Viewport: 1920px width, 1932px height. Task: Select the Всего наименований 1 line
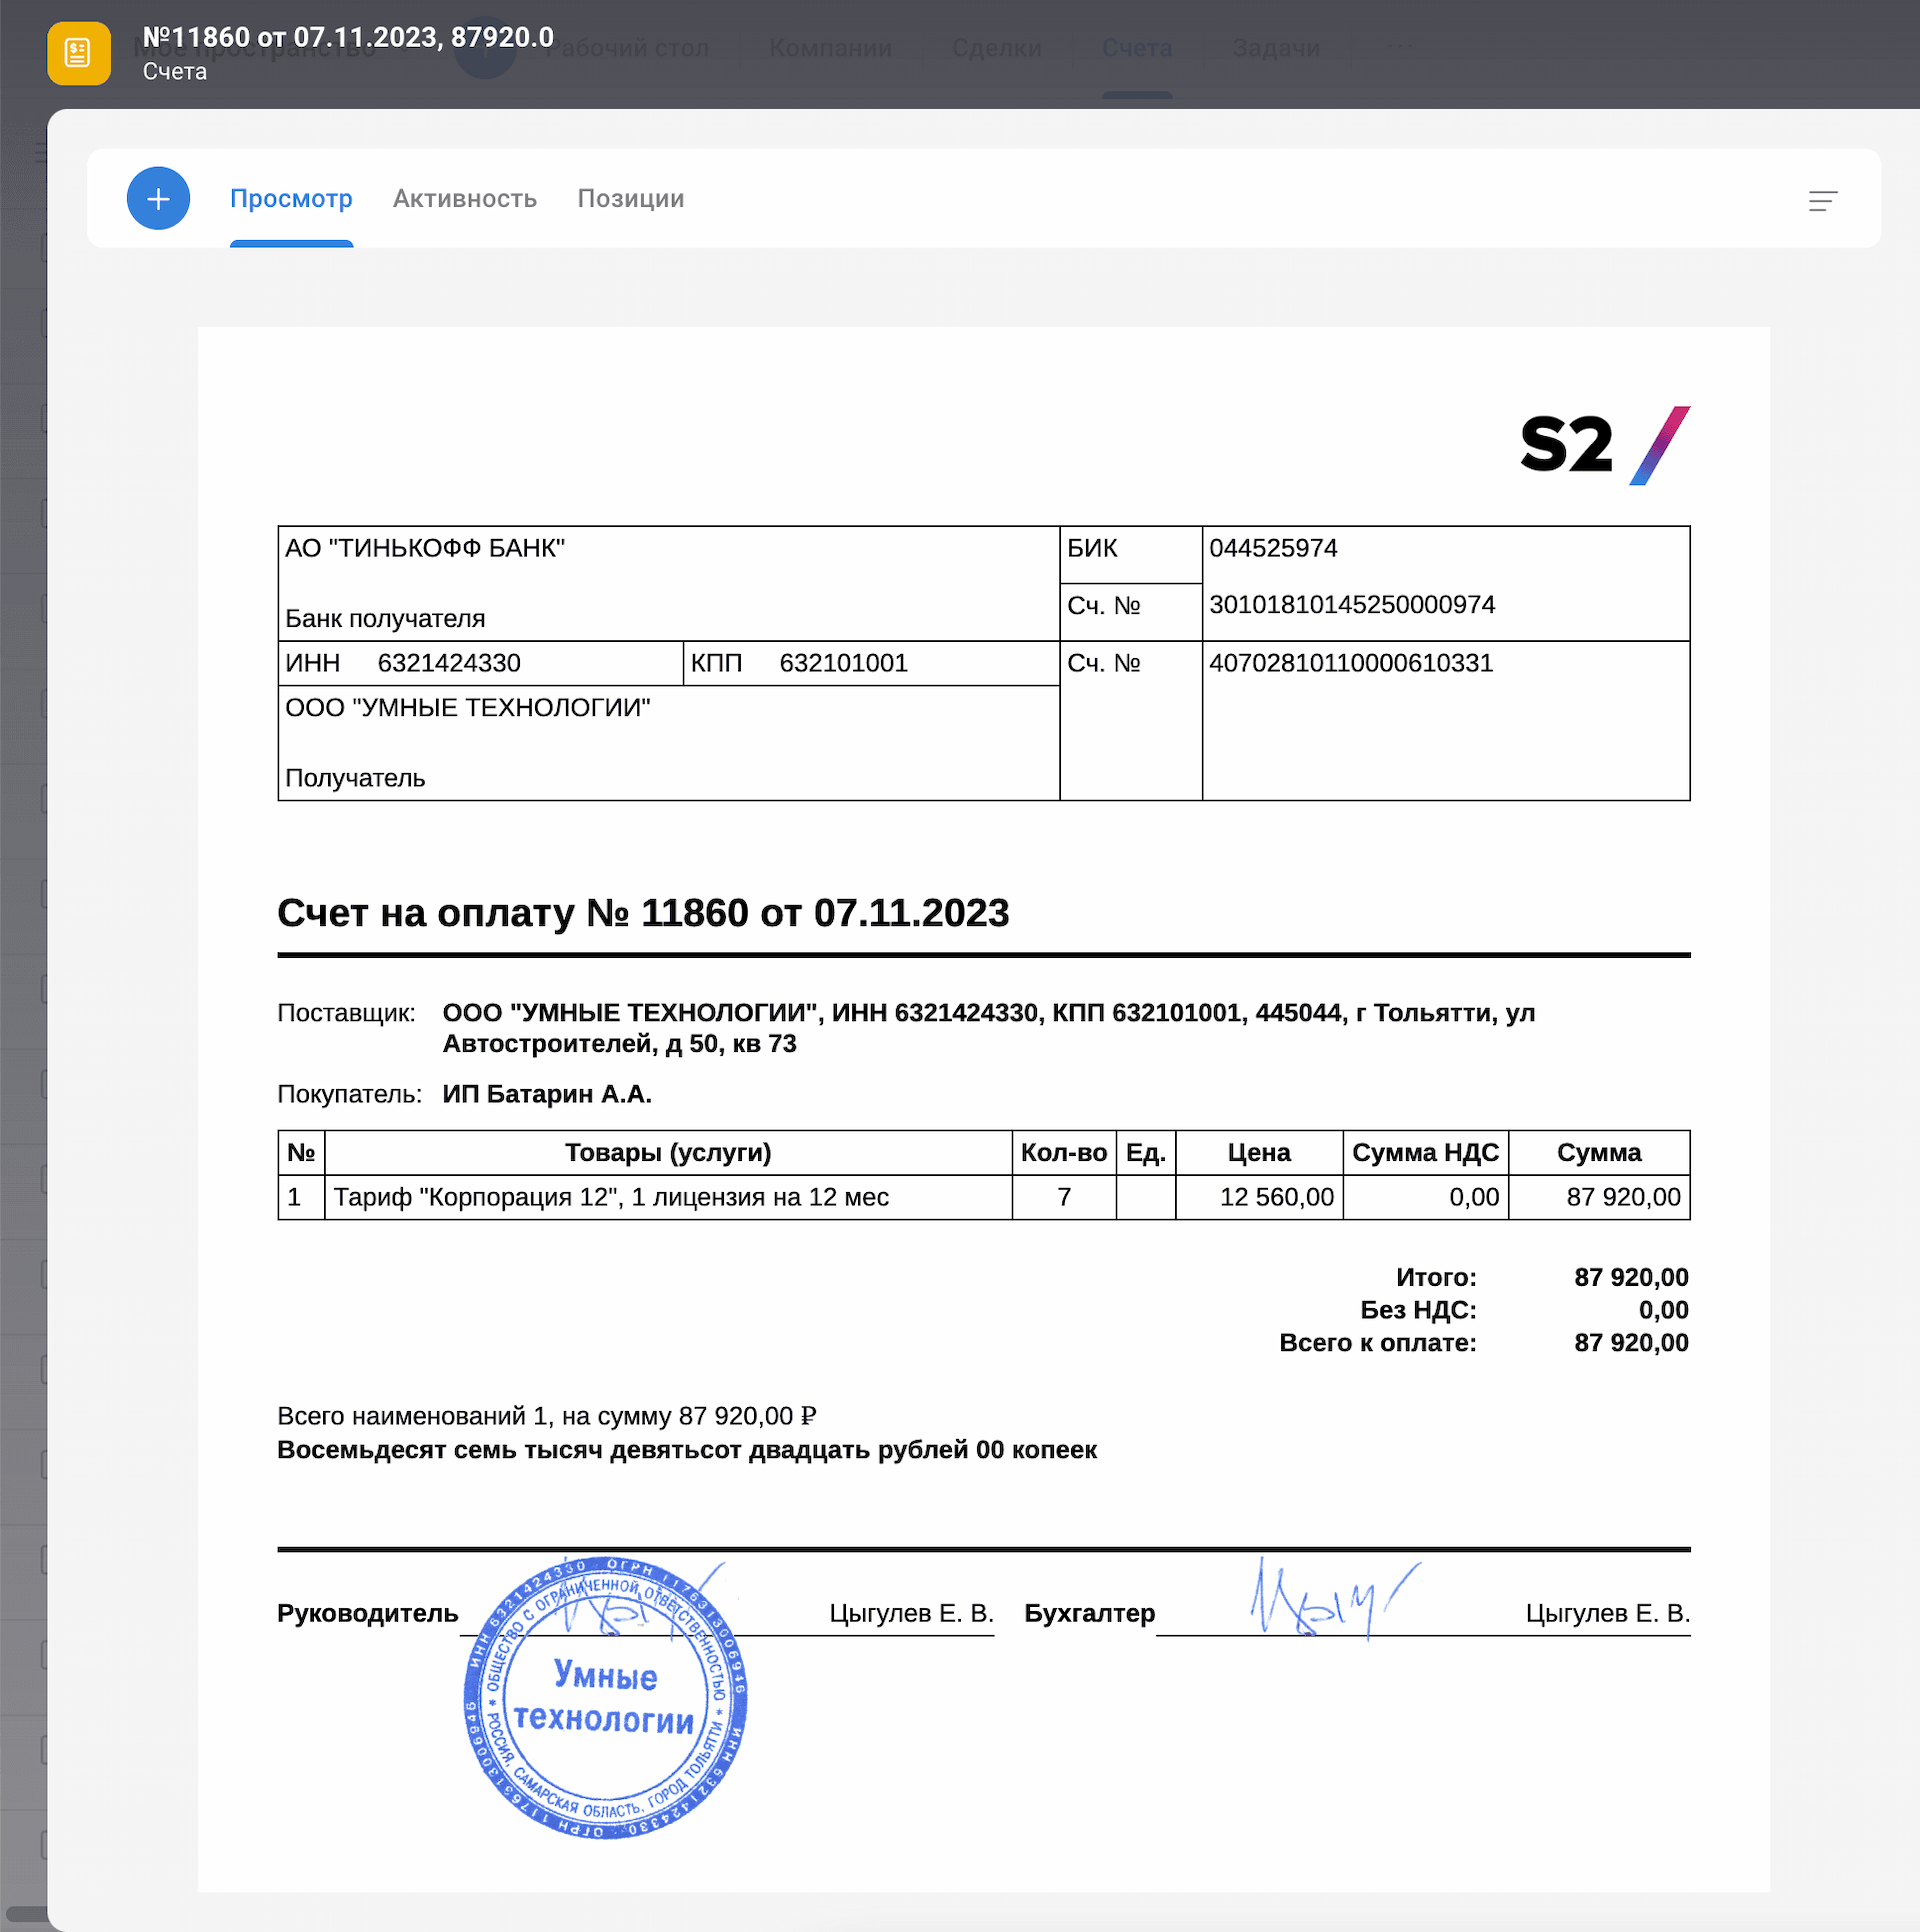tap(547, 1416)
